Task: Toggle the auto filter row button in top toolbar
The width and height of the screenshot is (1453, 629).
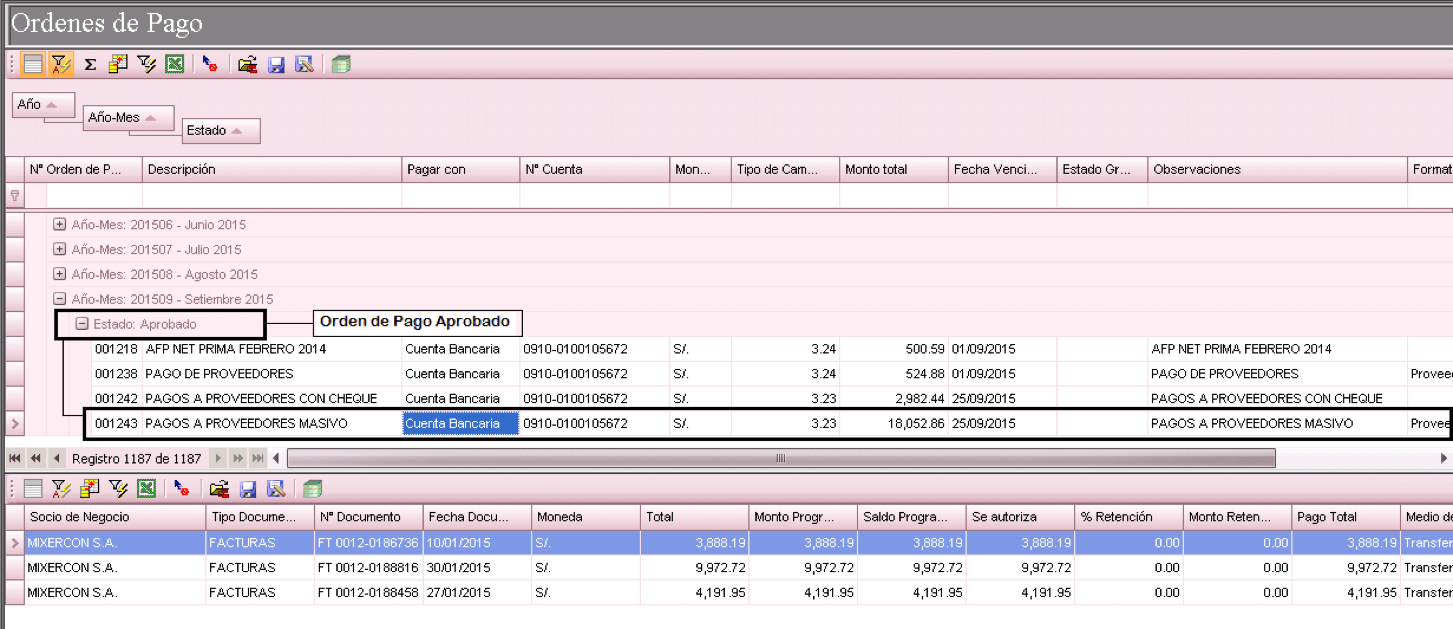Action: click(x=61, y=65)
